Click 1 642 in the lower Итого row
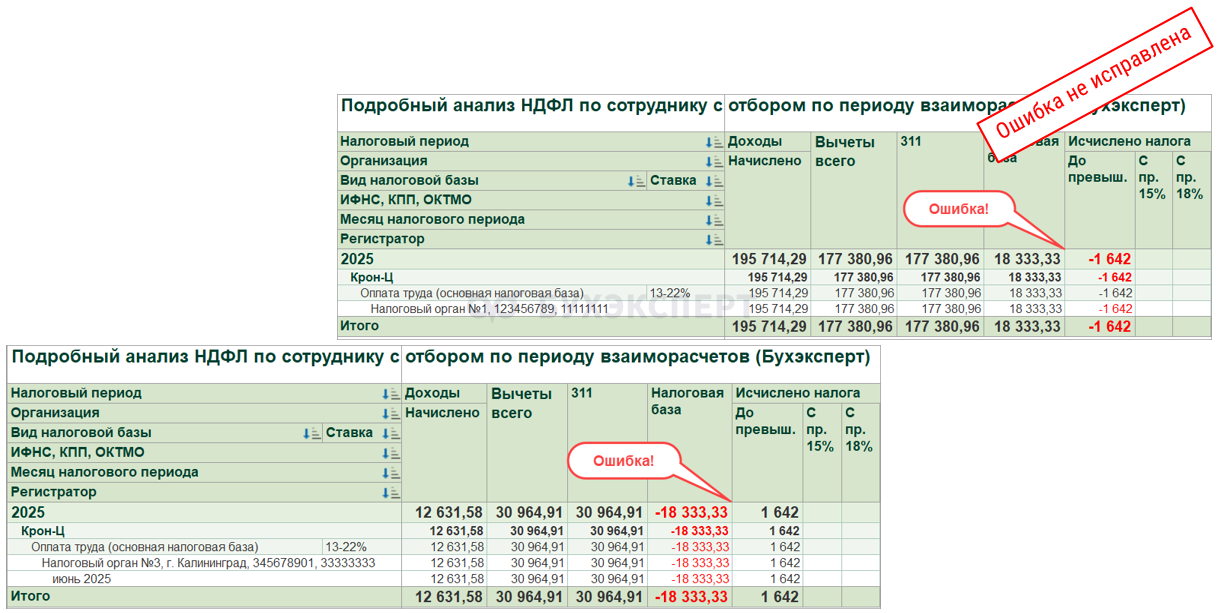 click(780, 597)
